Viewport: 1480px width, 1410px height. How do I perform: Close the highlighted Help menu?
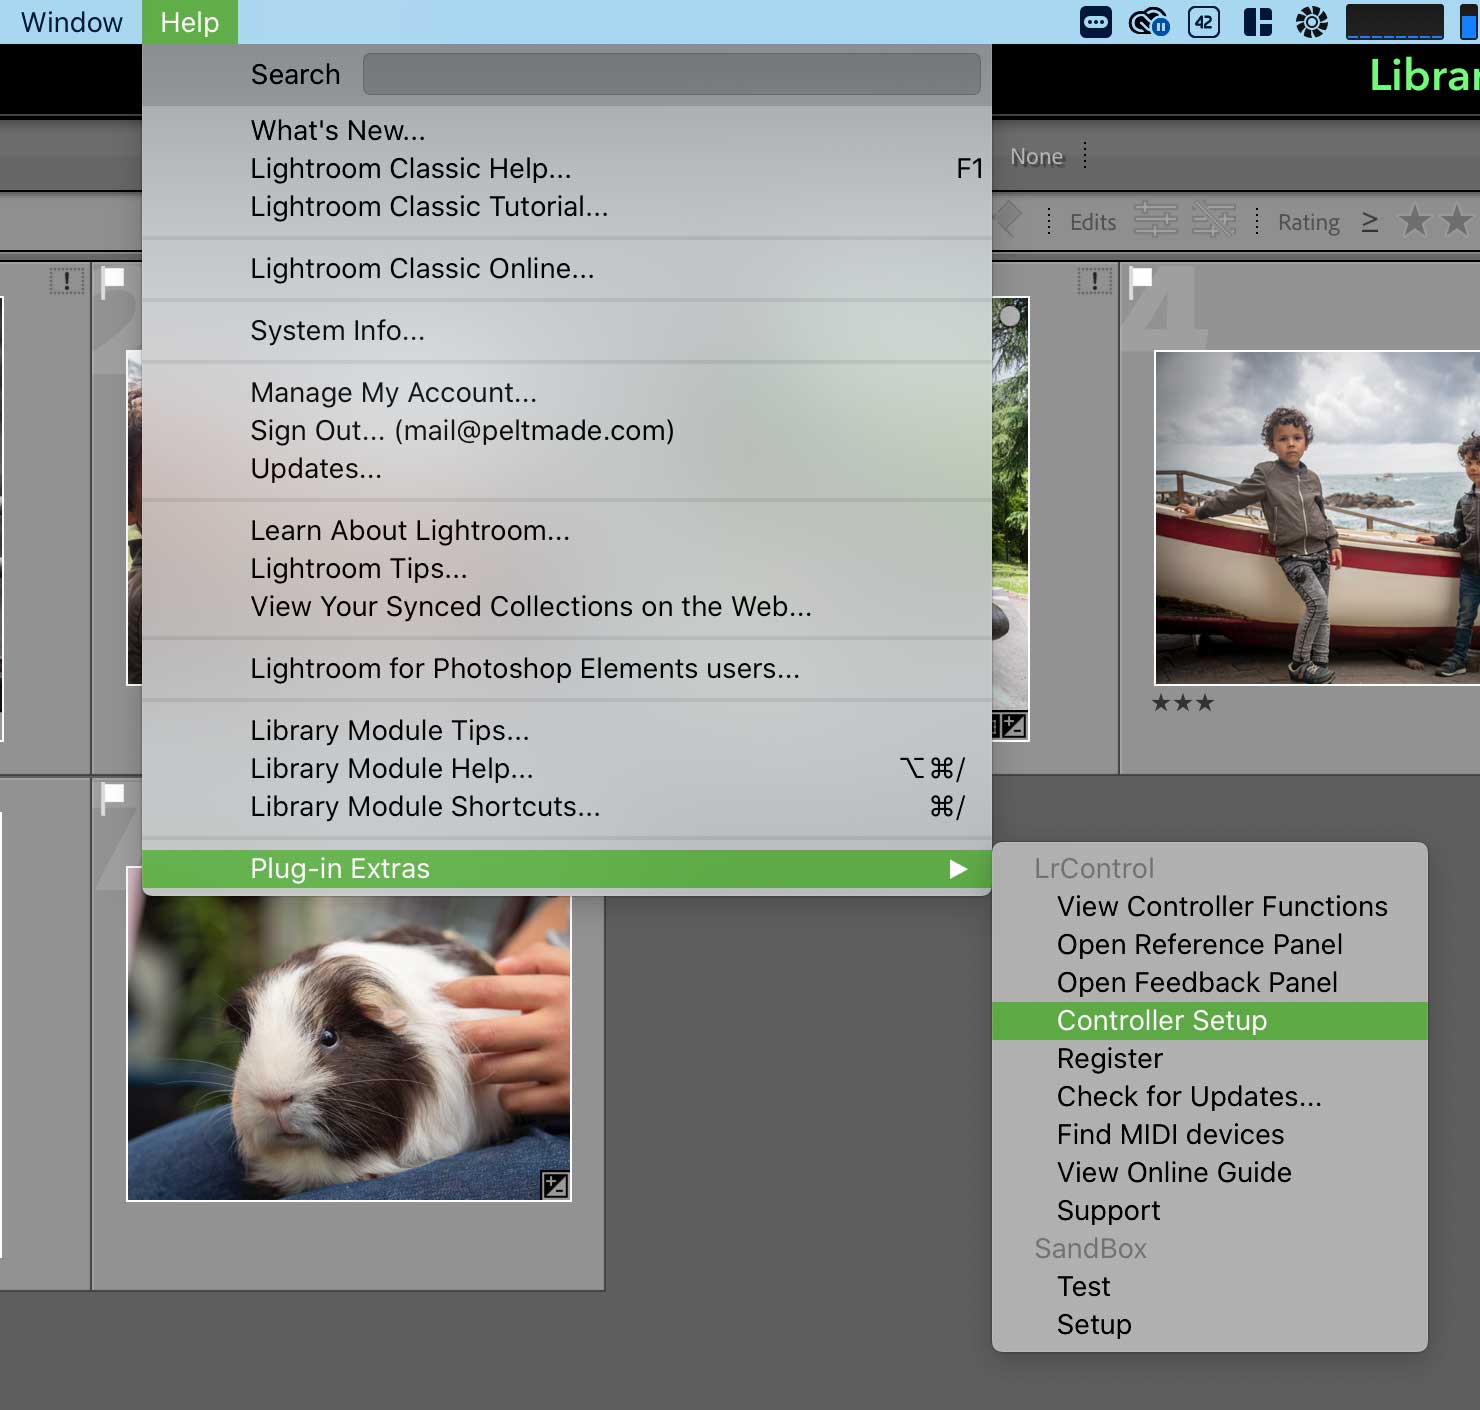pyautogui.click(x=189, y=22)
